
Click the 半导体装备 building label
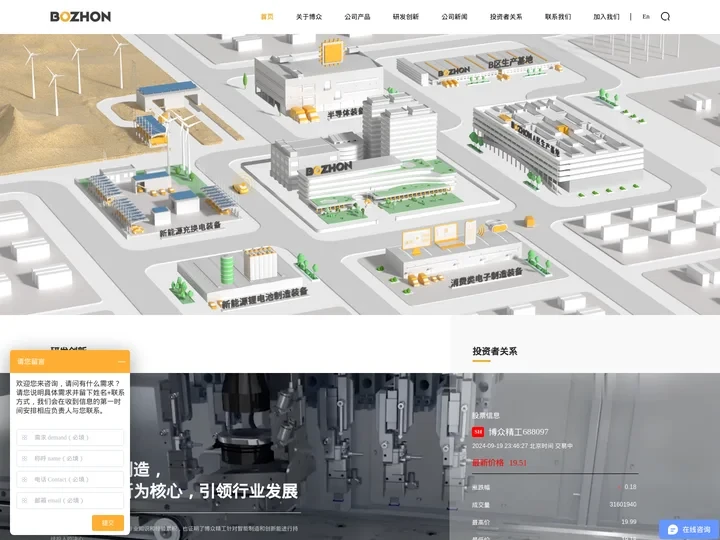point(345,113)
